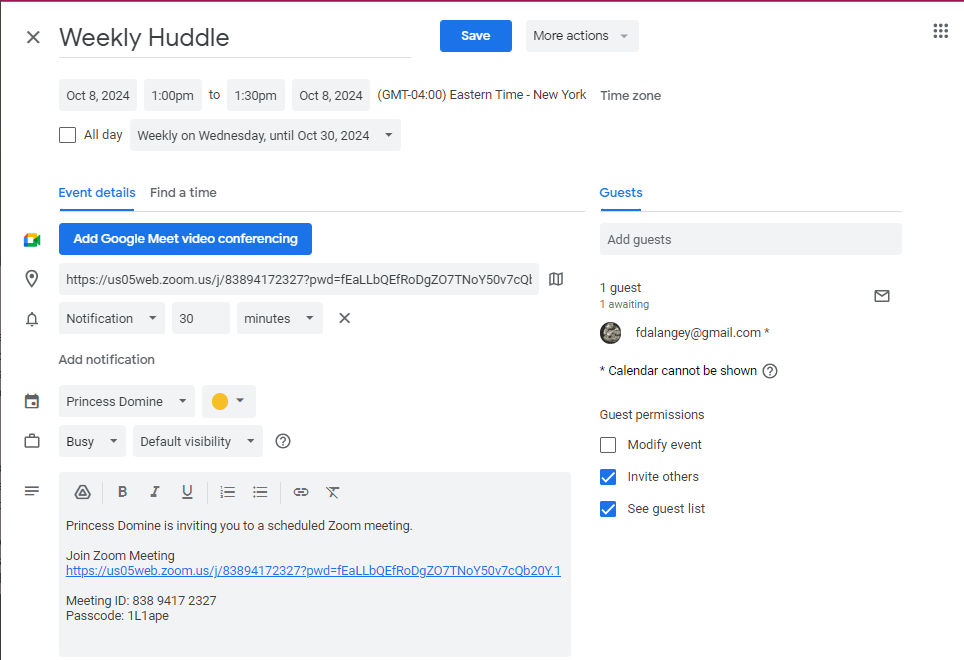Image resolution: width=964 pixels, height=660 pixels.
Task: Click the Google Drive attachment icon
Action: coord(83,492)
